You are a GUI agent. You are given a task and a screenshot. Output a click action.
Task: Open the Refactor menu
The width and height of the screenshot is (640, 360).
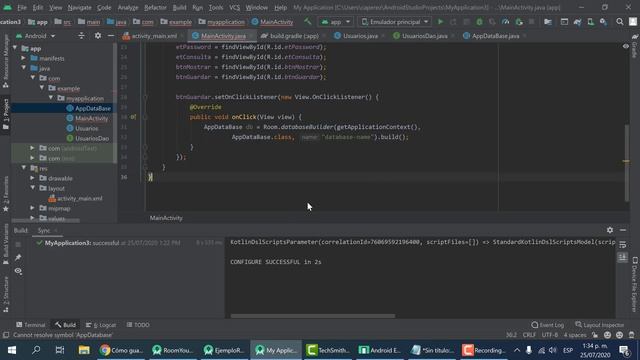(x=155, y=7)
